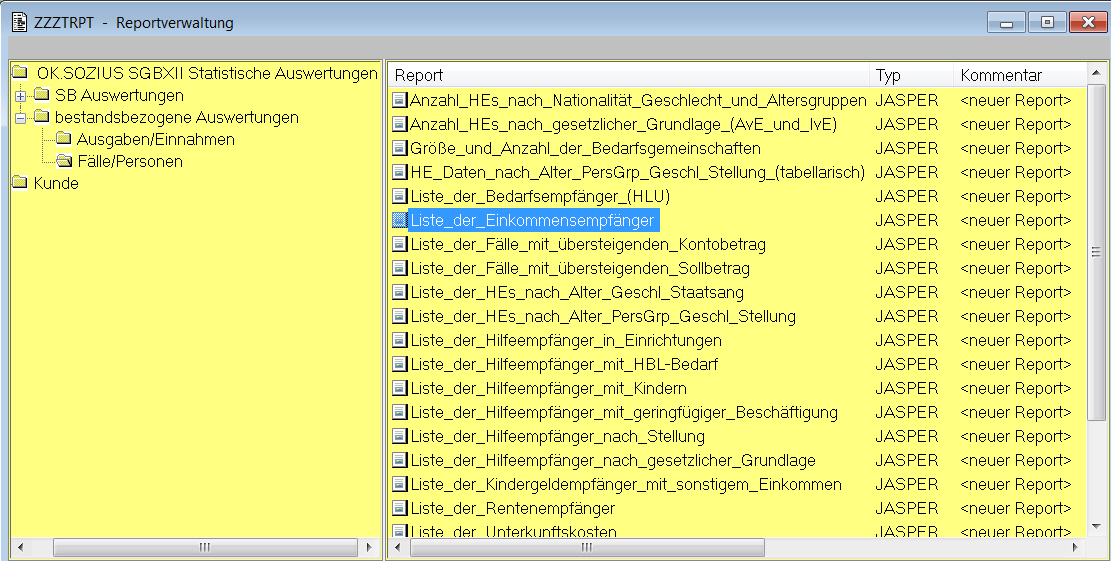Click the open folder icon of Fälle/Personen
Screen dimensions: 1111x561
[x=64, y=162]
